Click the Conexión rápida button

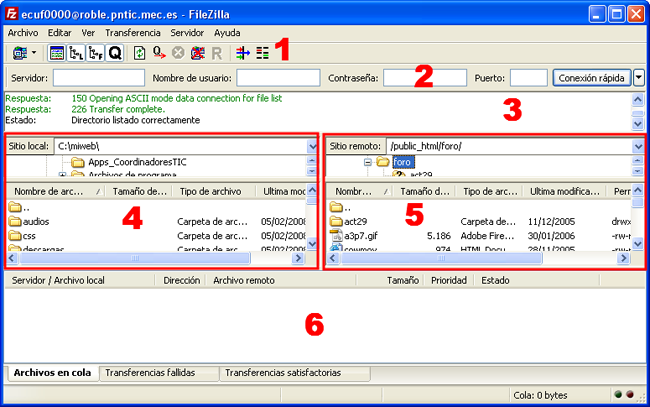(591, 78)
